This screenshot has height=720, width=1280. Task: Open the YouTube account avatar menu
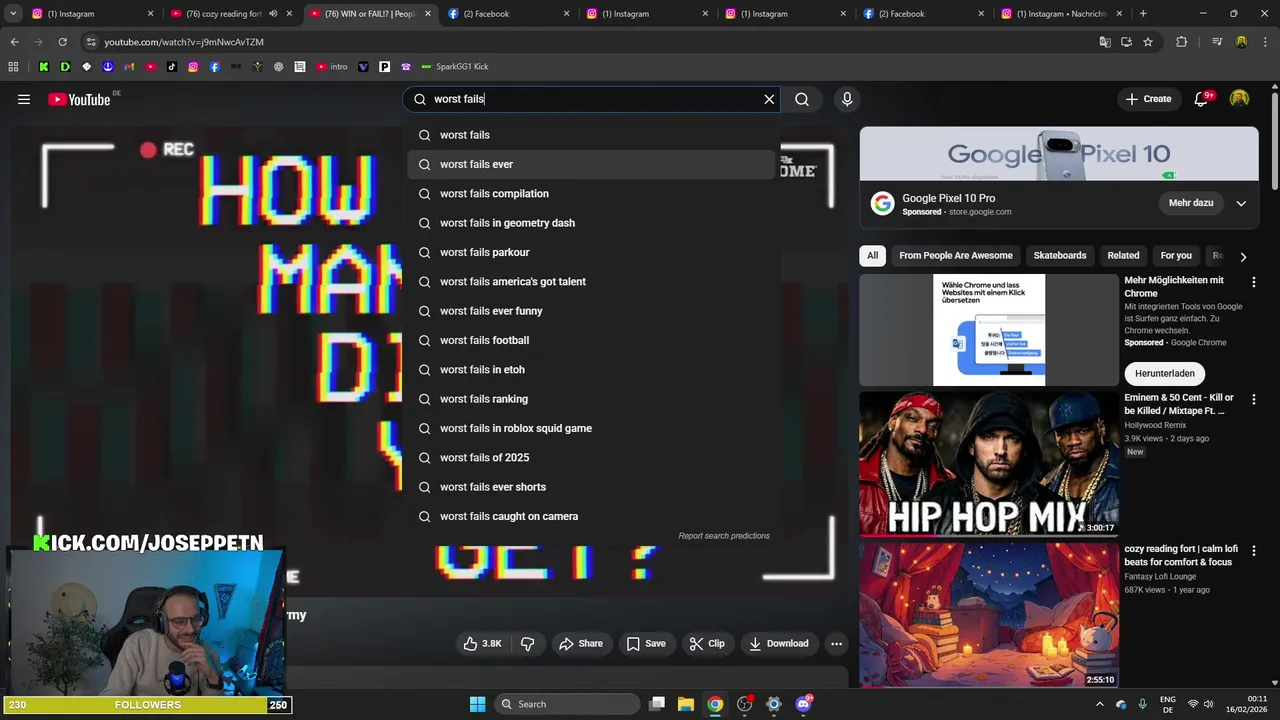(1239, 99)
